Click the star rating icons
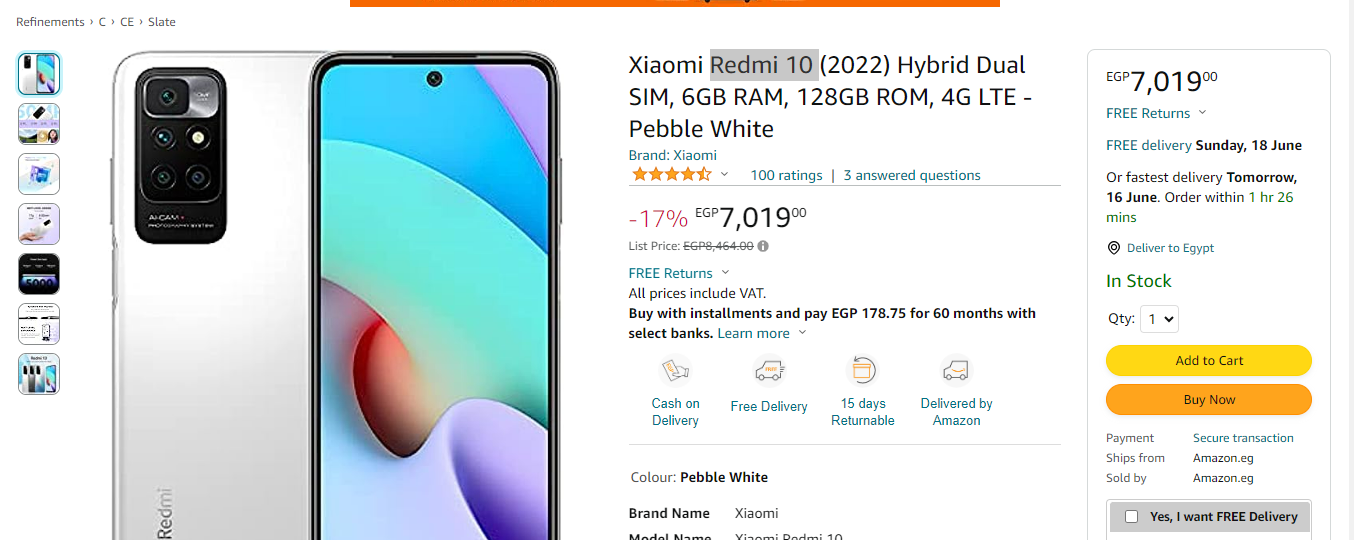 click(671, 175)
